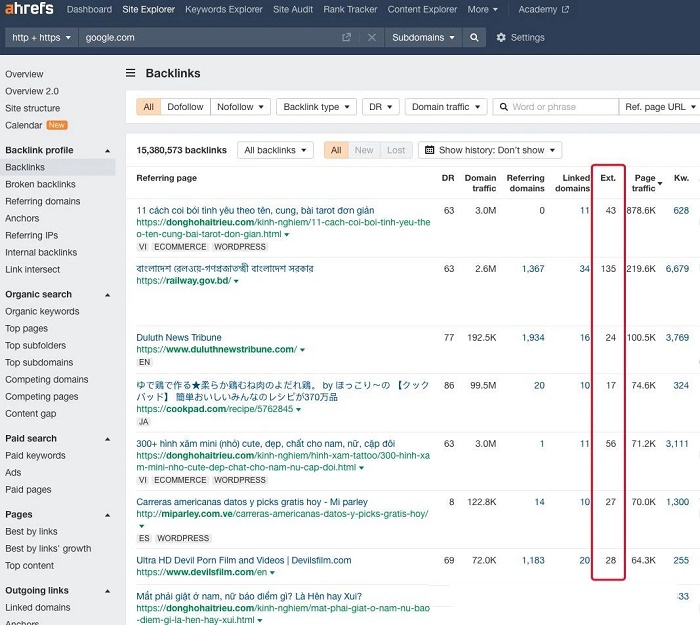Open the miparley.com.ve URL link
This screenshot has width=700, height=625.
[282, 514]
